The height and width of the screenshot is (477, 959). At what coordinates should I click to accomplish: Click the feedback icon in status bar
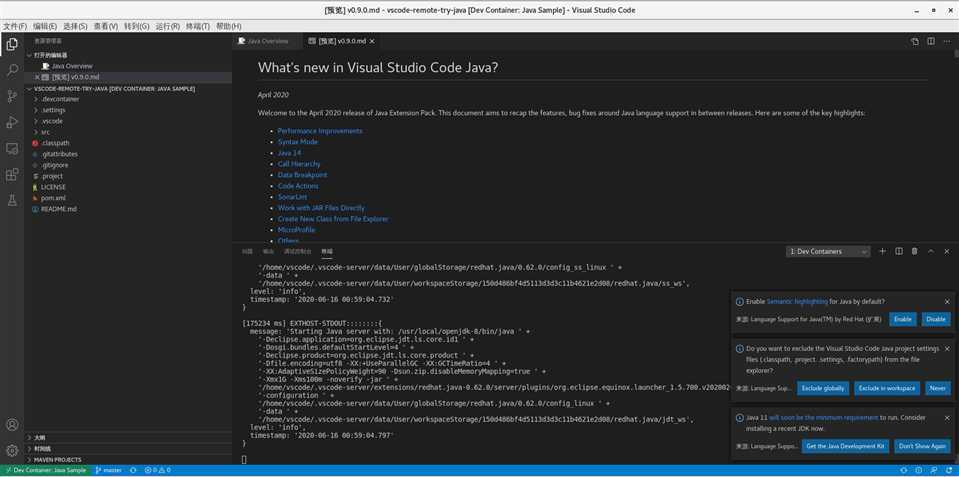click(x=934, y=470)
